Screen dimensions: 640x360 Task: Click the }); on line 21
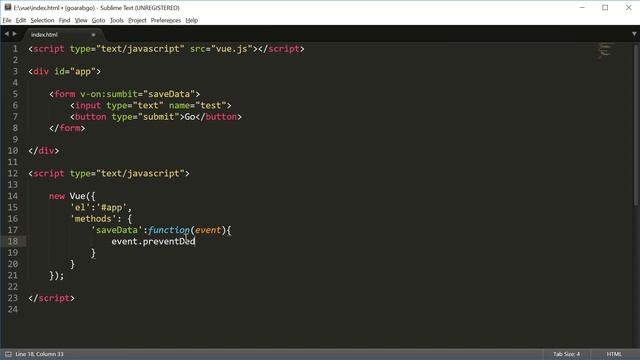tap(57, 276)
